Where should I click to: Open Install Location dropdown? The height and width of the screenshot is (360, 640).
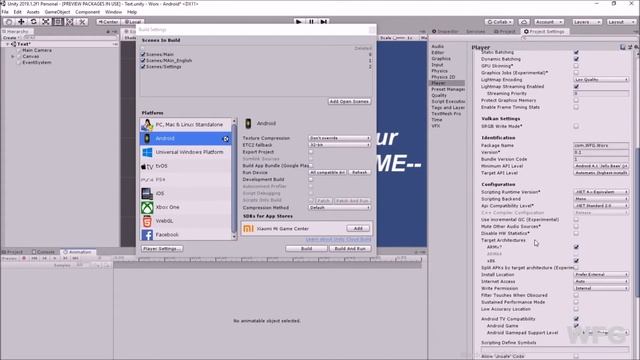pyautogui.click(x=601, y=274)
